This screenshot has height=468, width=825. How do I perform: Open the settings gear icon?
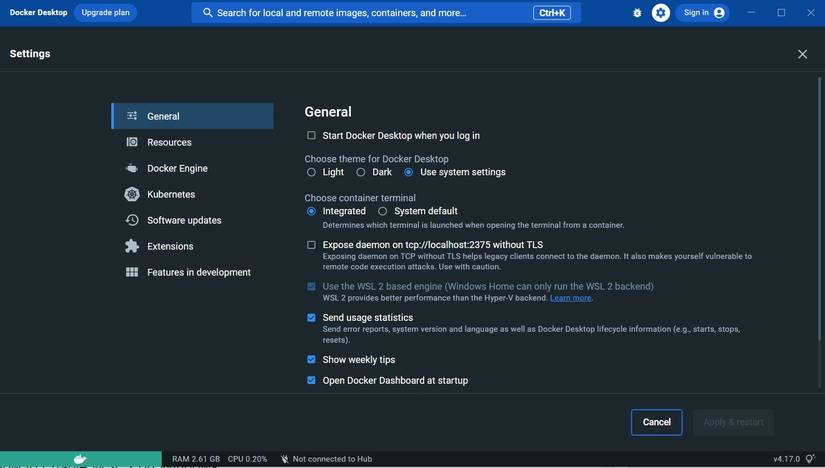click(x=661, y=13)
